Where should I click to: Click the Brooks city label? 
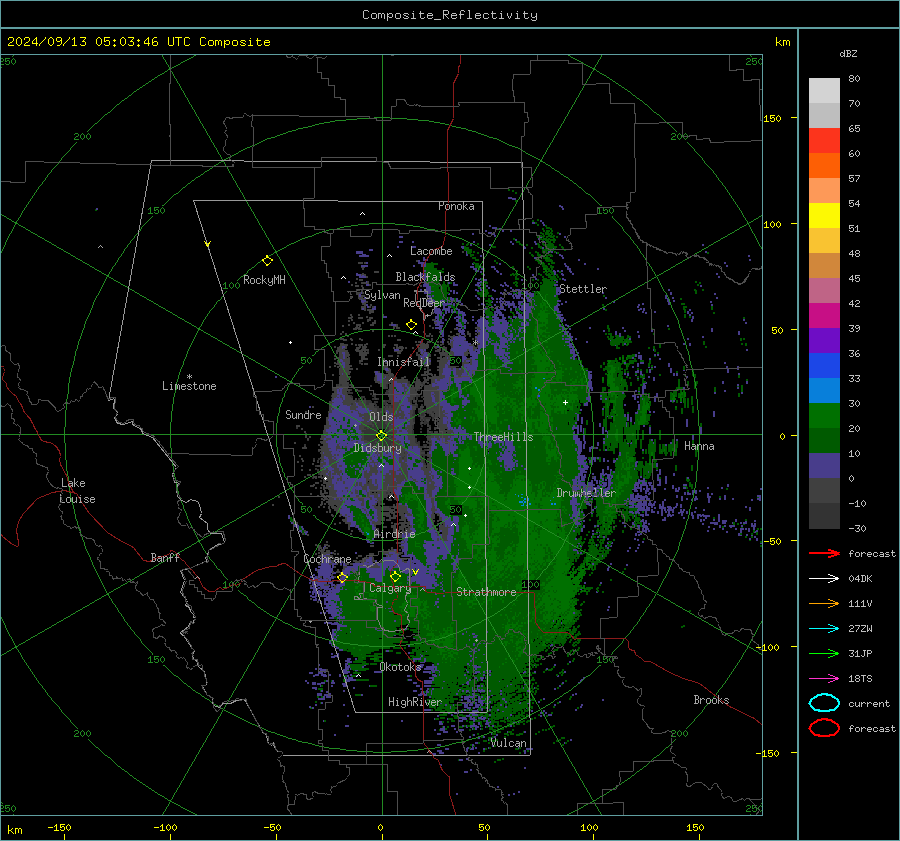coord(711,700)
